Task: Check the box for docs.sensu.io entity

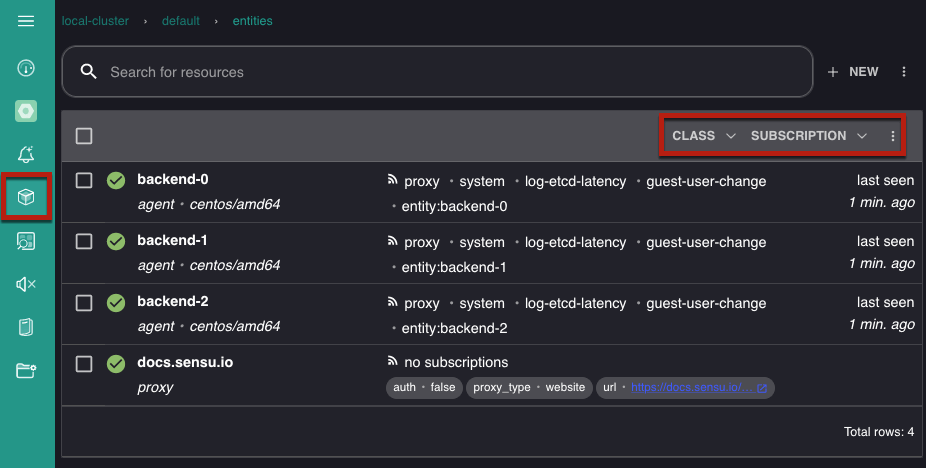Action: (x=84, y=363)
